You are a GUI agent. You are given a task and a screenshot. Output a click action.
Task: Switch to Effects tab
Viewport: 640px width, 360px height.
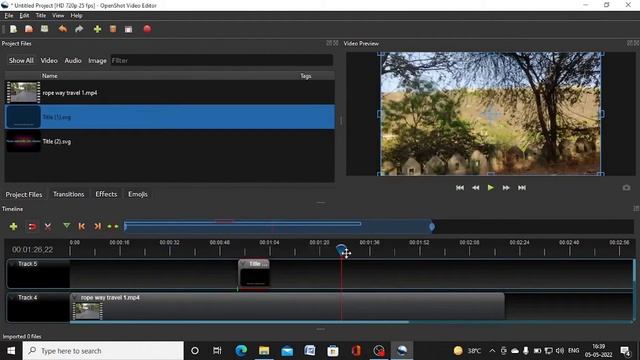point(106,194)
